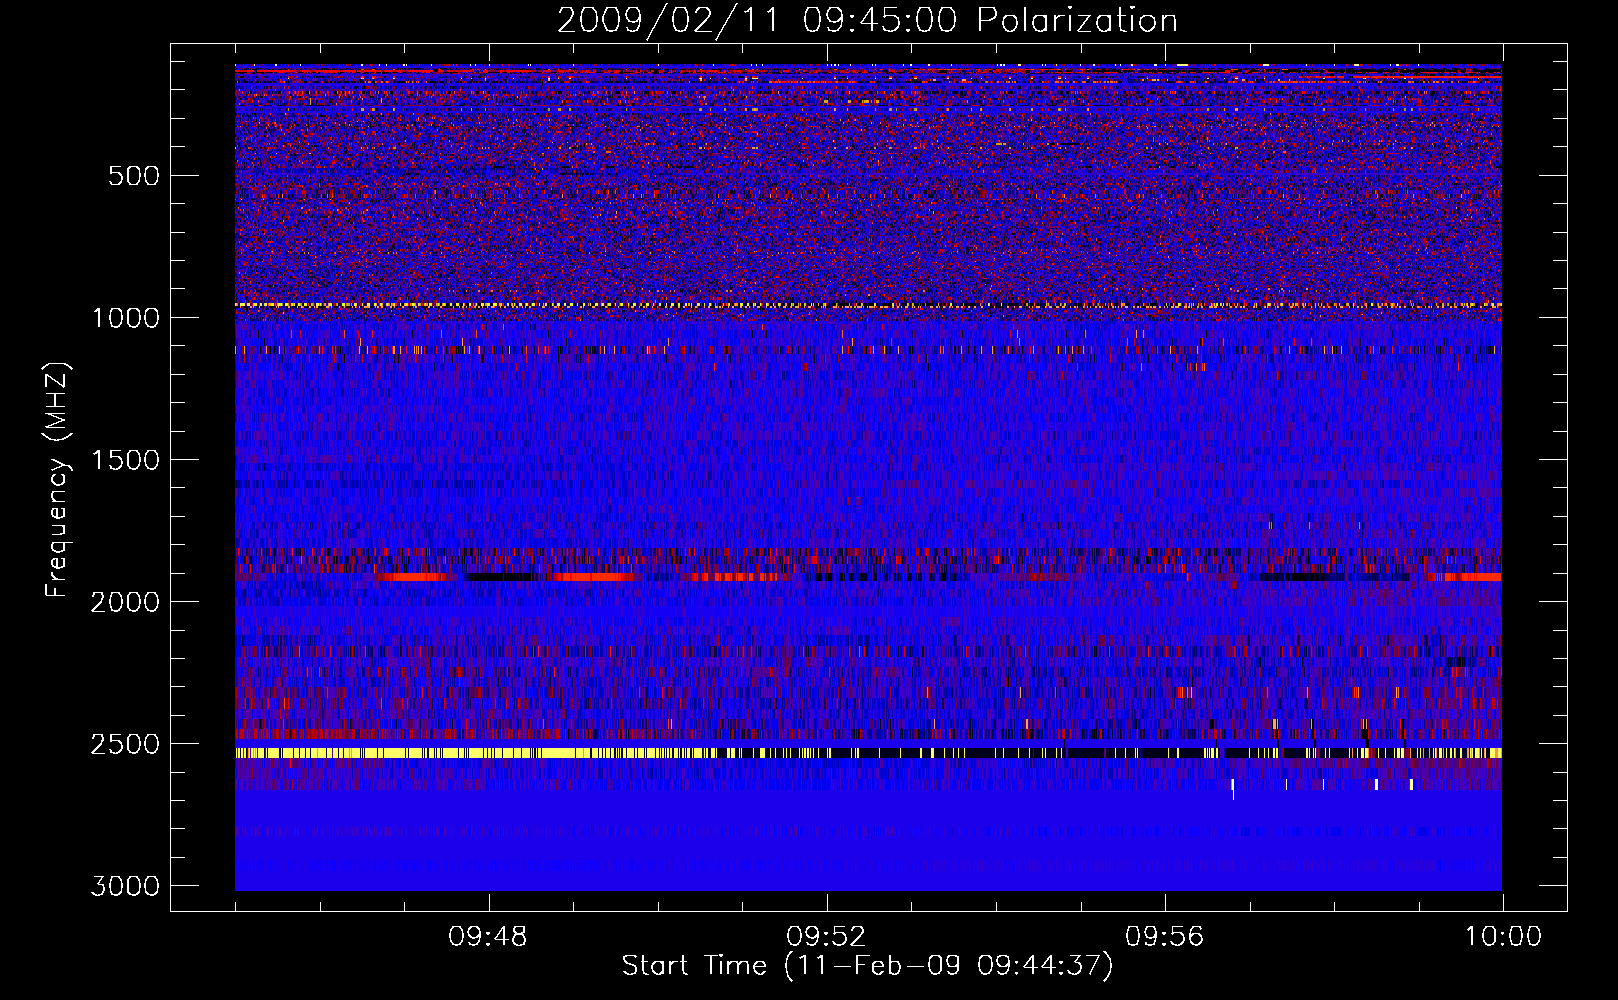Screen dimensions: 1618x1000
Task: Click the 09:52 time tick label
Action: (x=826, y=937)
